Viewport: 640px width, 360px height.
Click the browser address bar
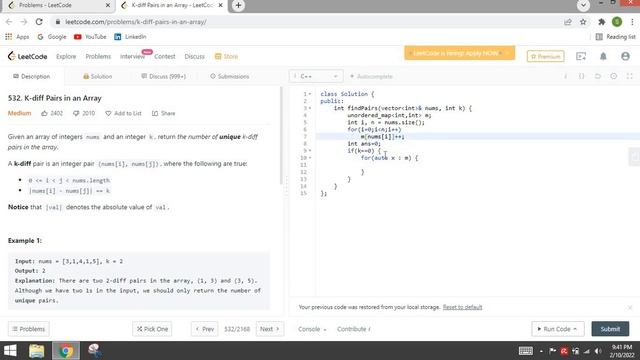[306, 22]
